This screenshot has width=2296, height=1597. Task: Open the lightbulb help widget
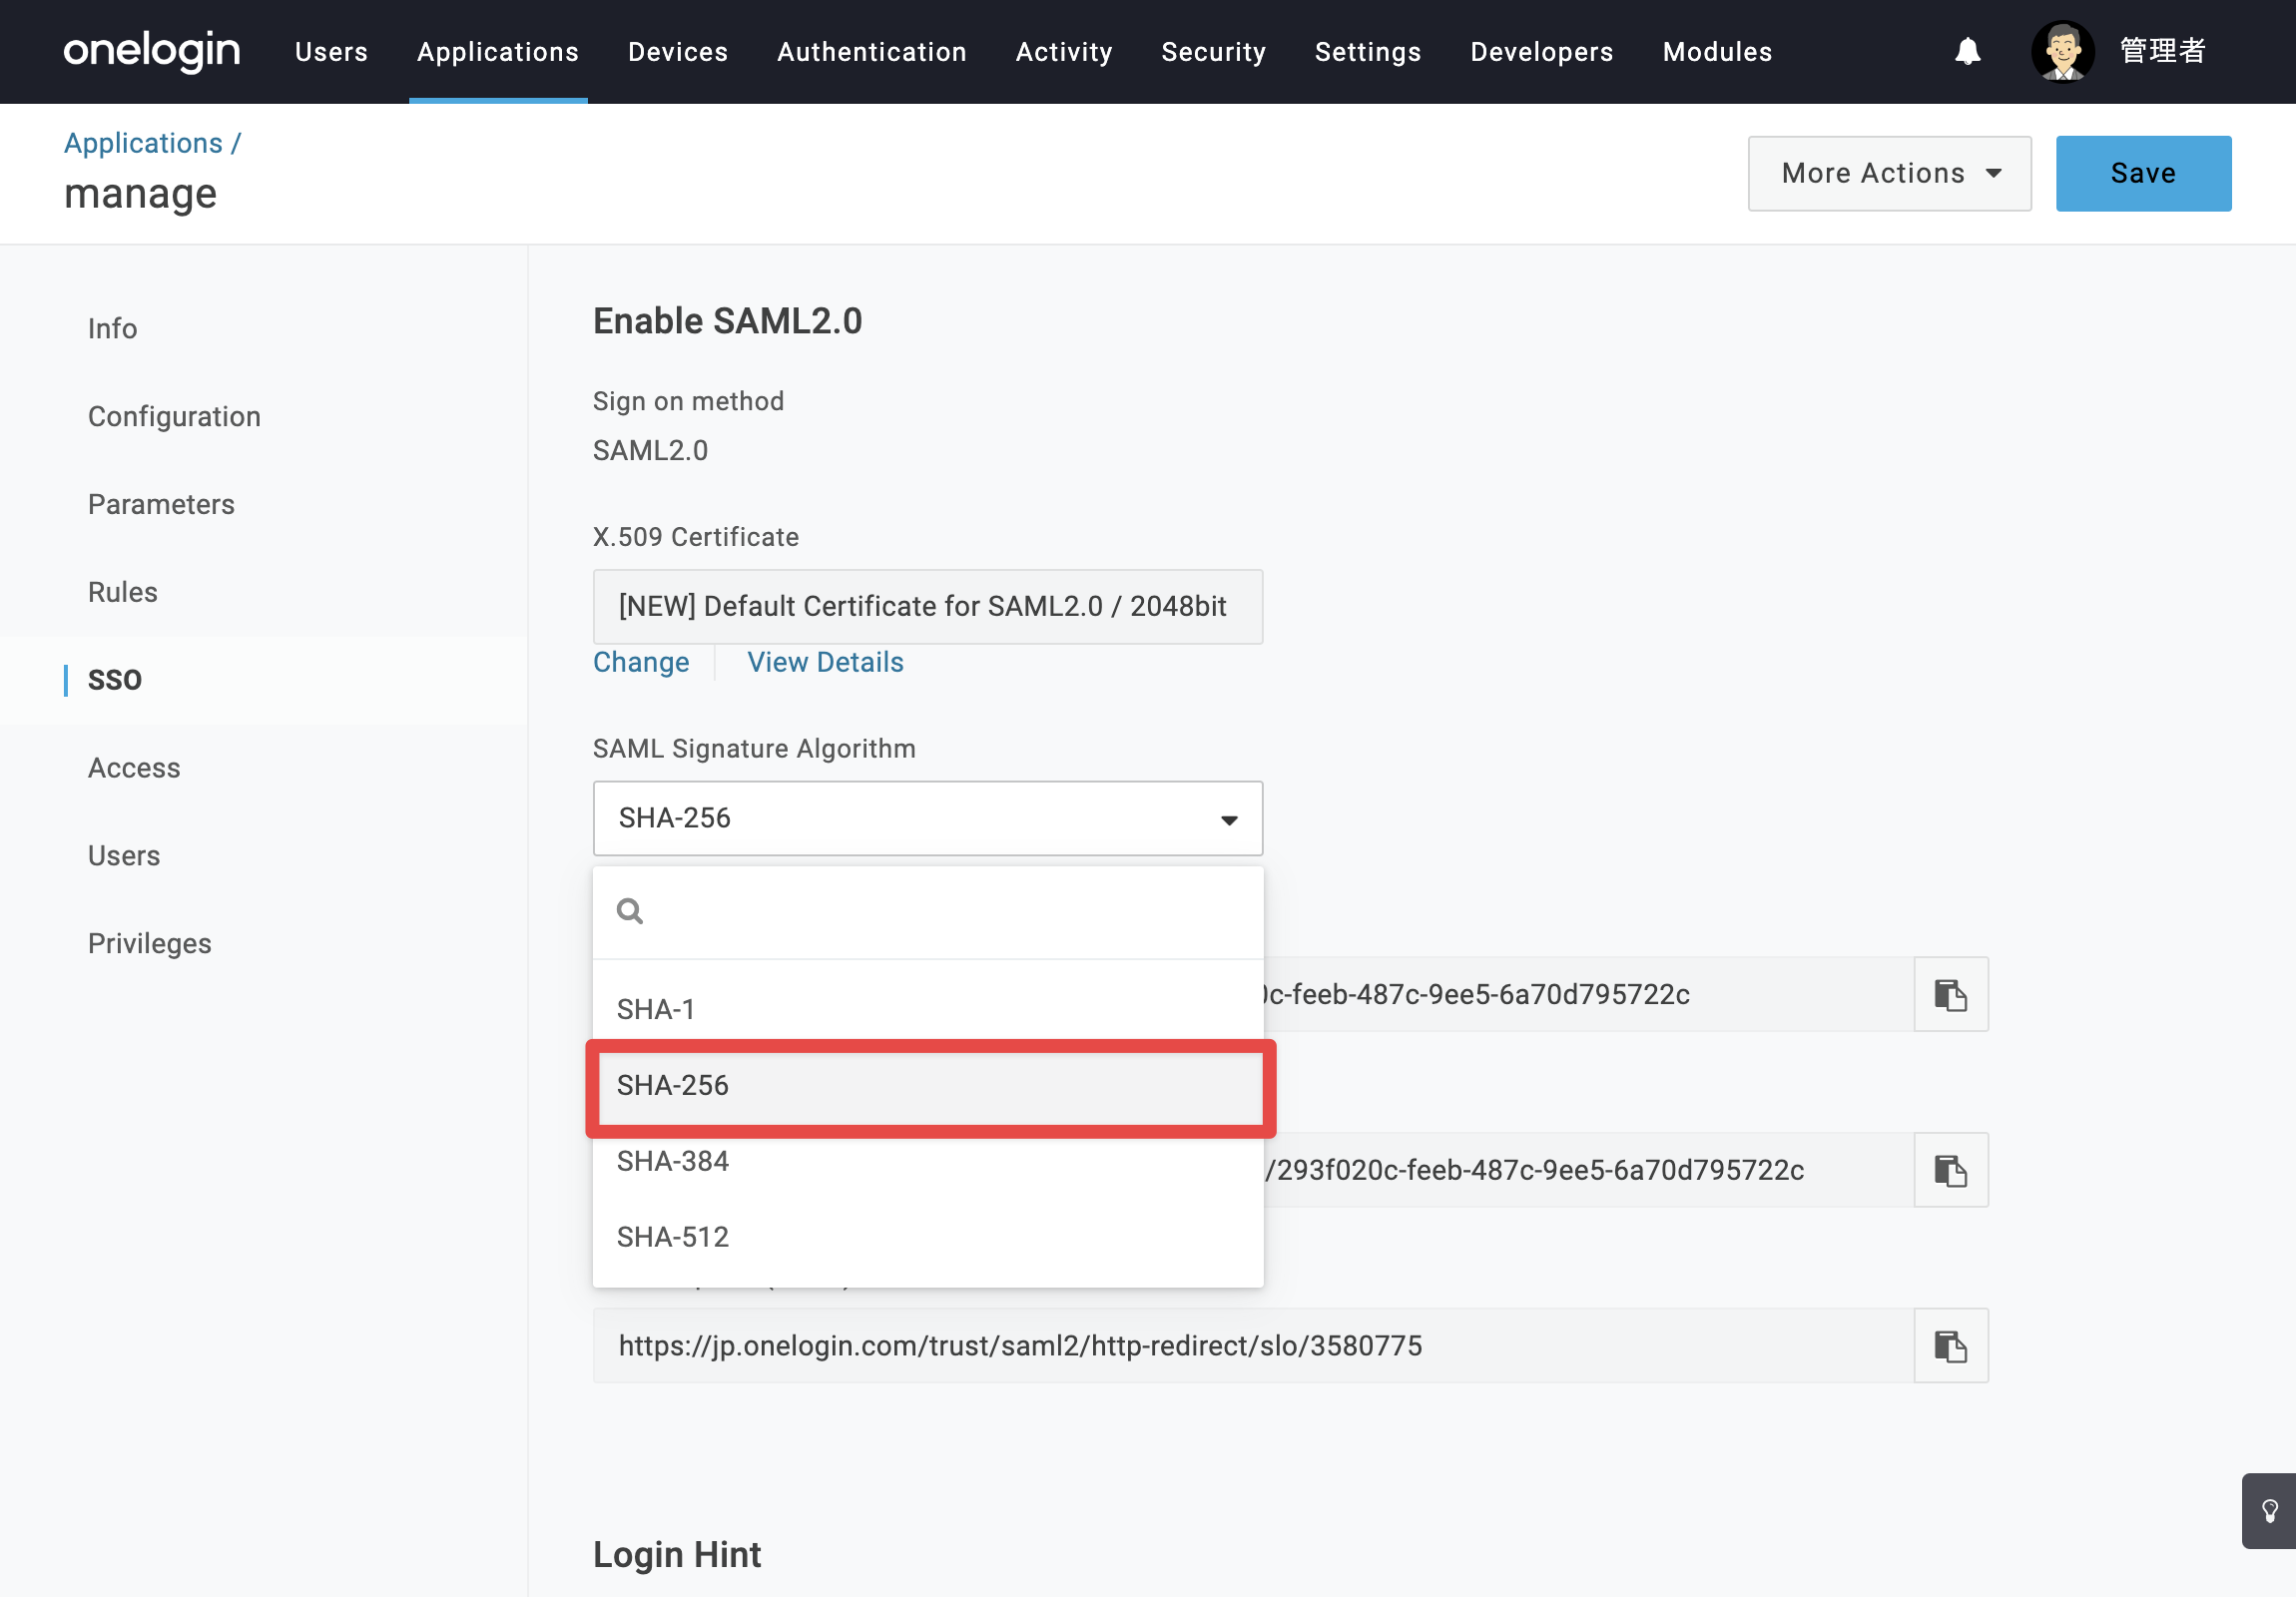[2269, 1511]
